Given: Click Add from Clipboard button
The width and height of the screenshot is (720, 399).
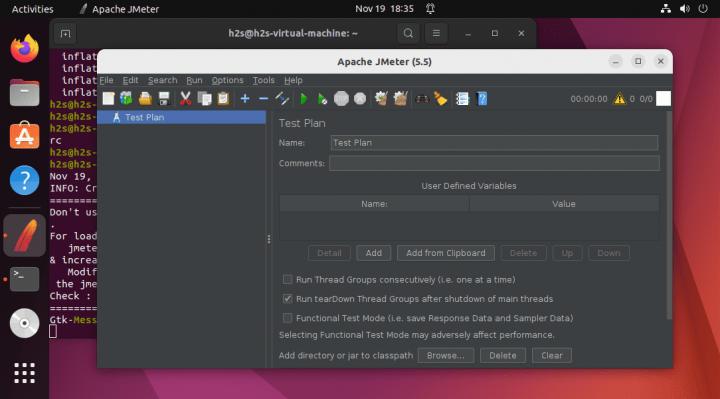Looking at the screenshot, I should [445, 253].
